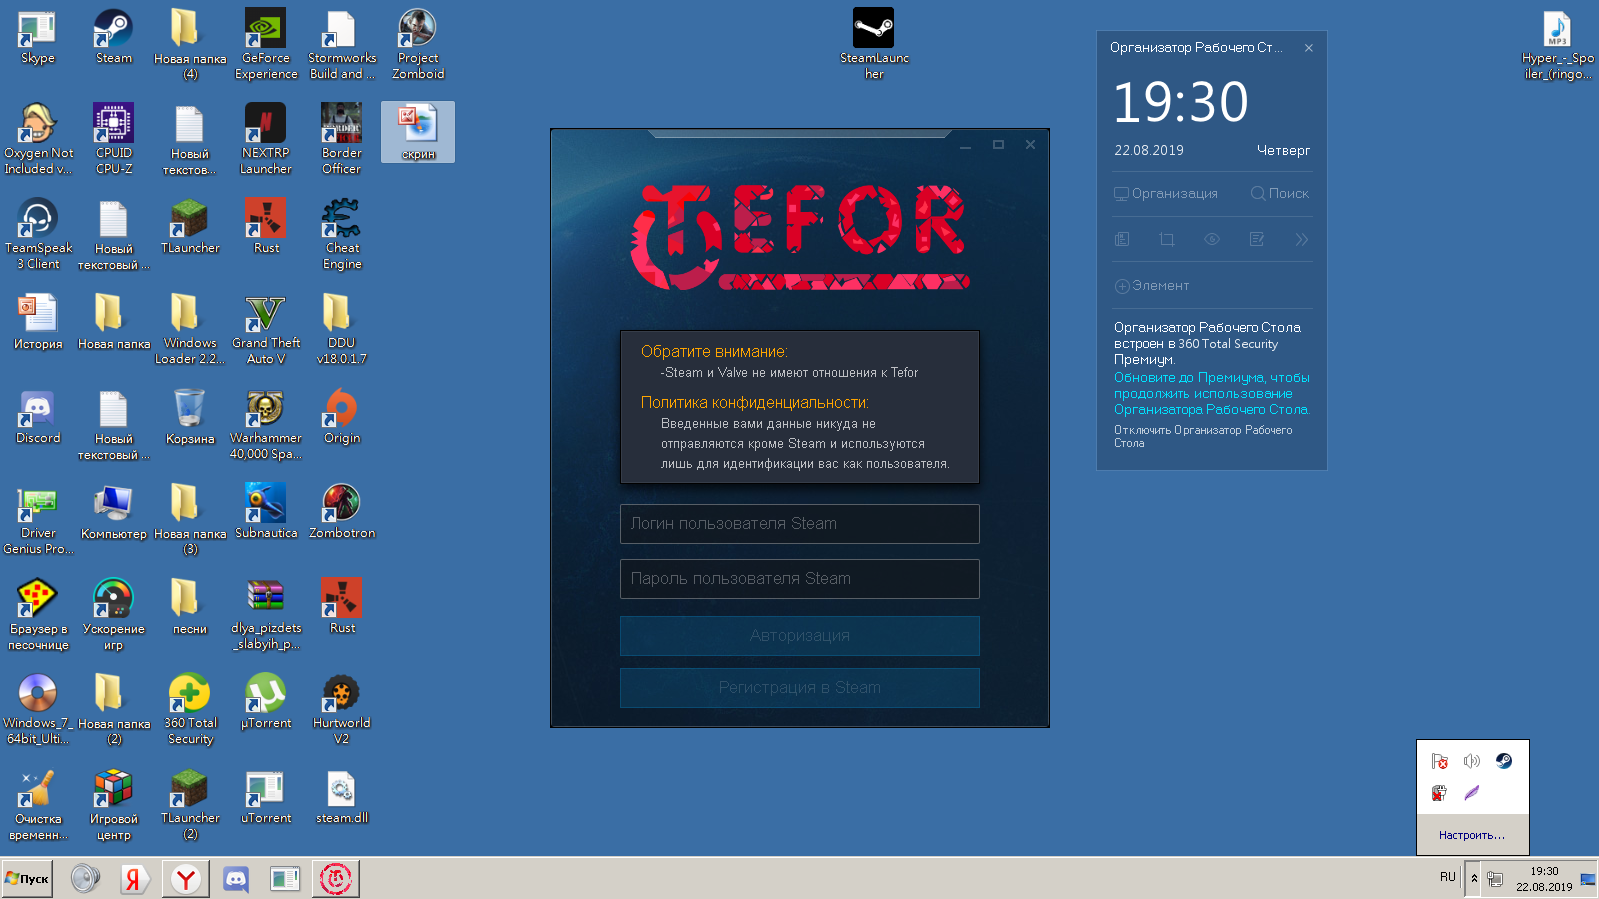Viewport: 1599px width, 899px height.
Task: Toggle the eye protection icon in organizer
Action: 1212,239
